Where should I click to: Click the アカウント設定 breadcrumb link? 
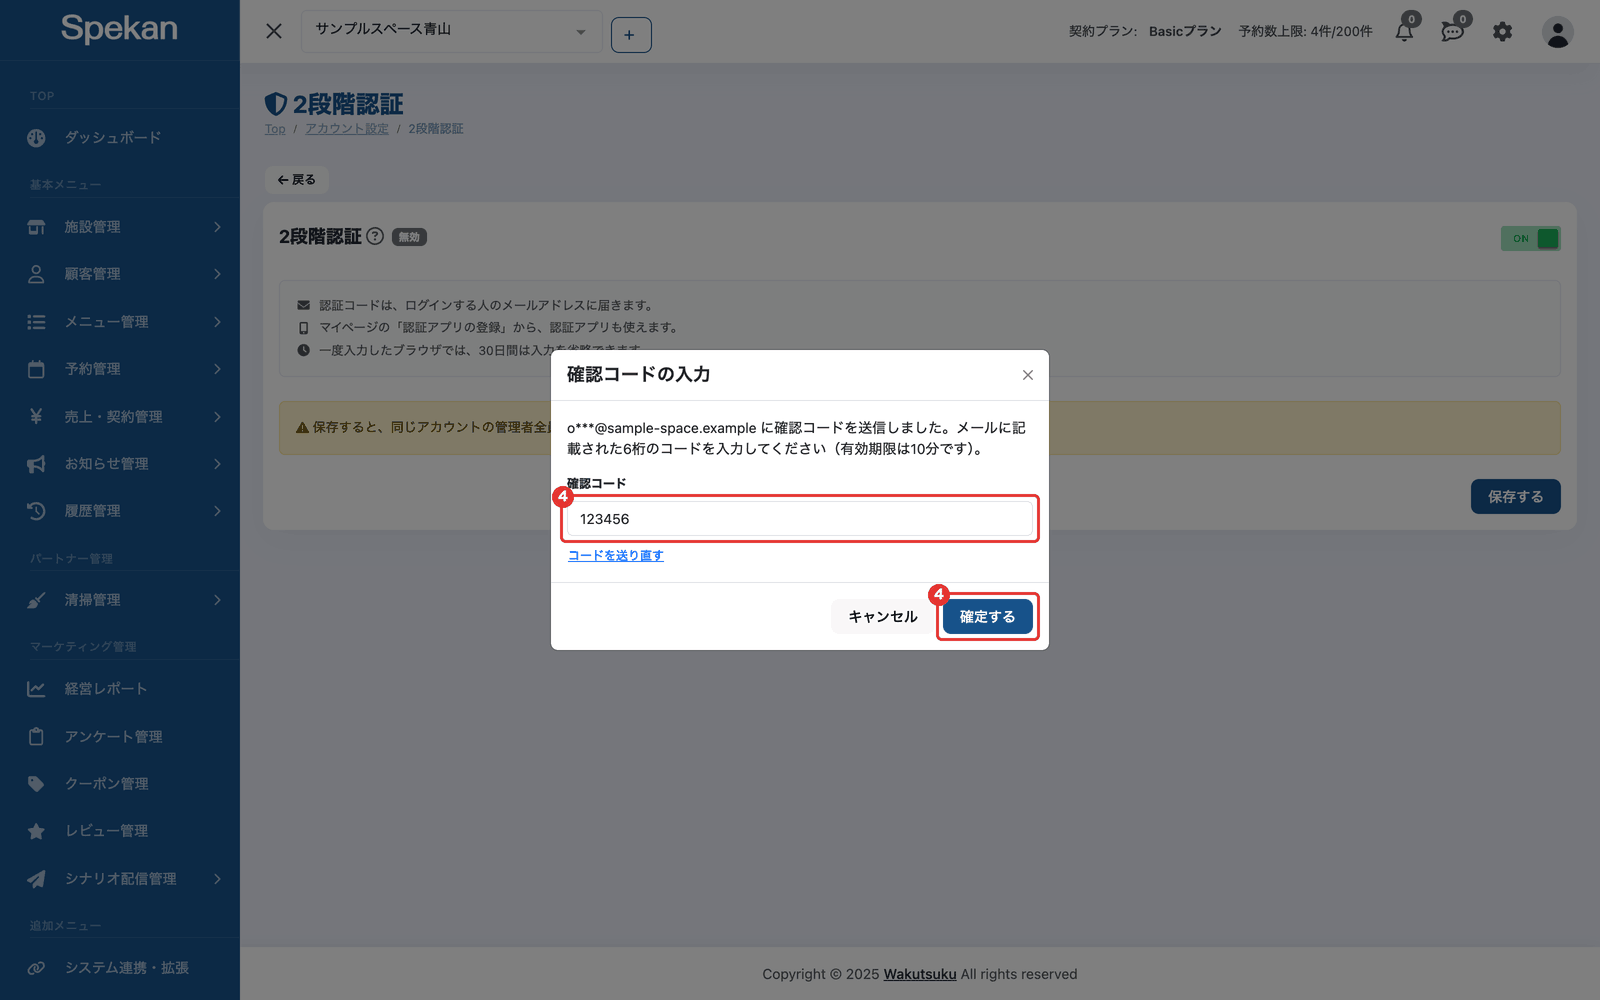(347, 129)
